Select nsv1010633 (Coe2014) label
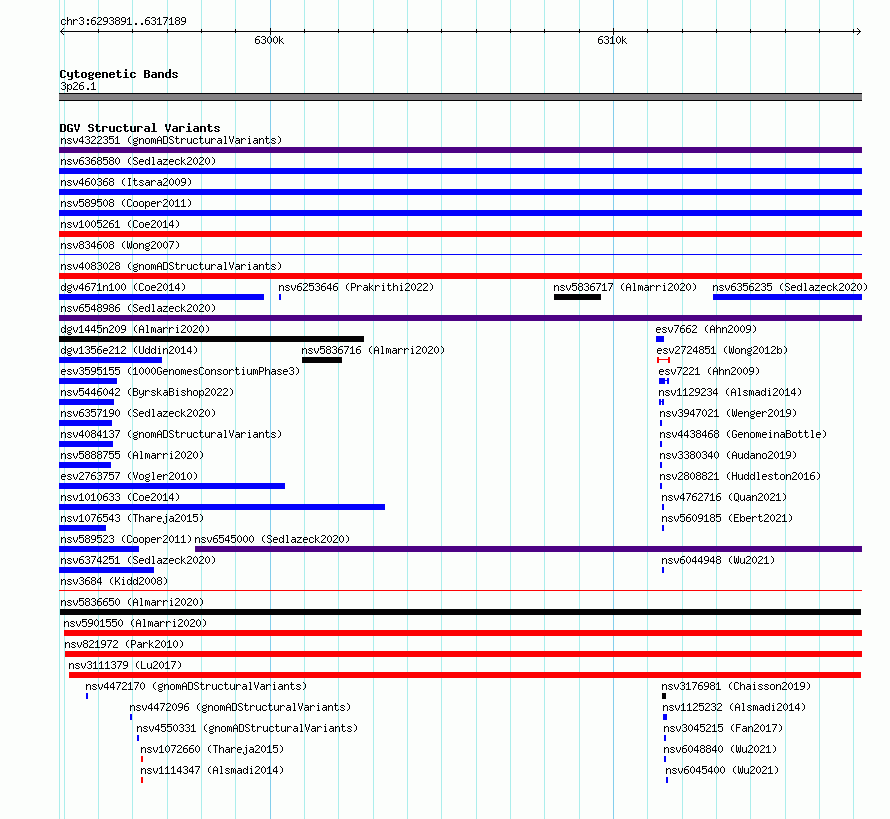This screenshot has height=819, width=890. coord(120,497)
